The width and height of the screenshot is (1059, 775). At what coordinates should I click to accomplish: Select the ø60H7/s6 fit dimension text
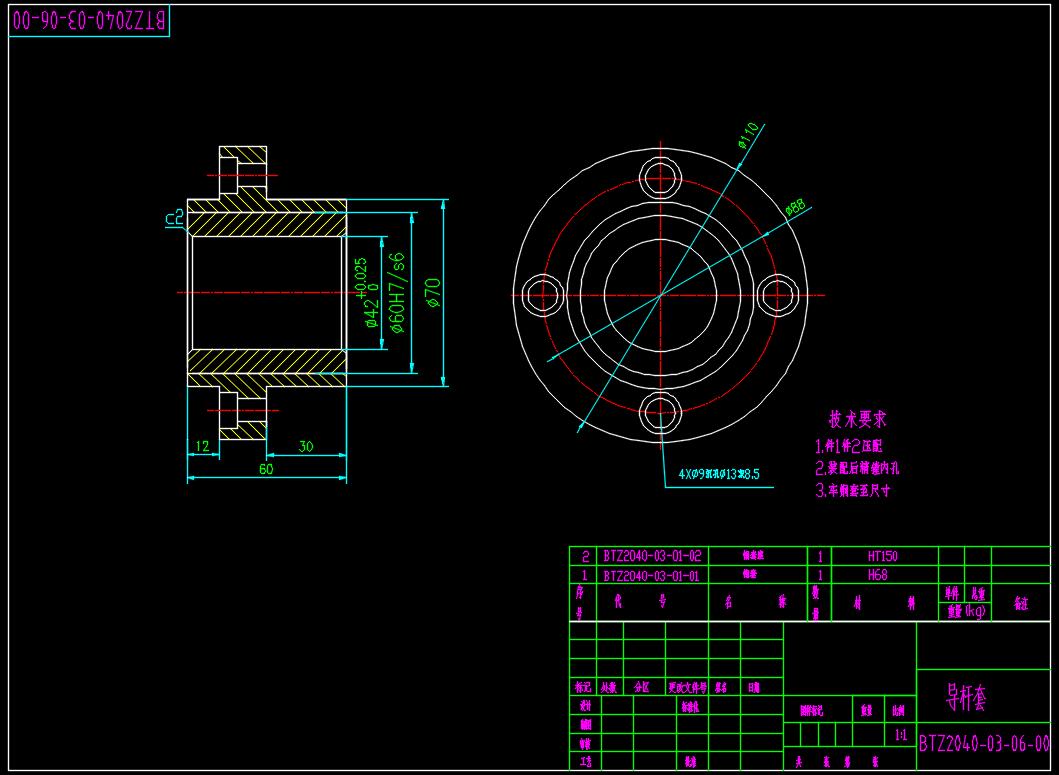coord(396,292)
